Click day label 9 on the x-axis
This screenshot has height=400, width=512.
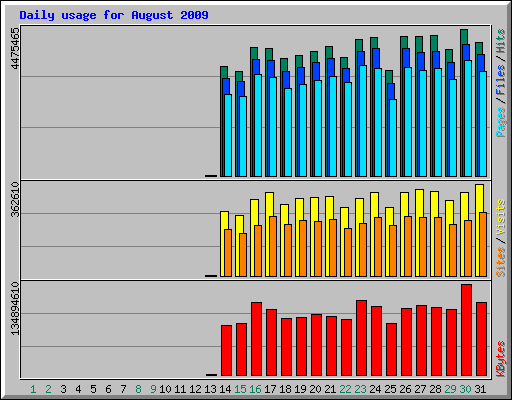point(153,389)
